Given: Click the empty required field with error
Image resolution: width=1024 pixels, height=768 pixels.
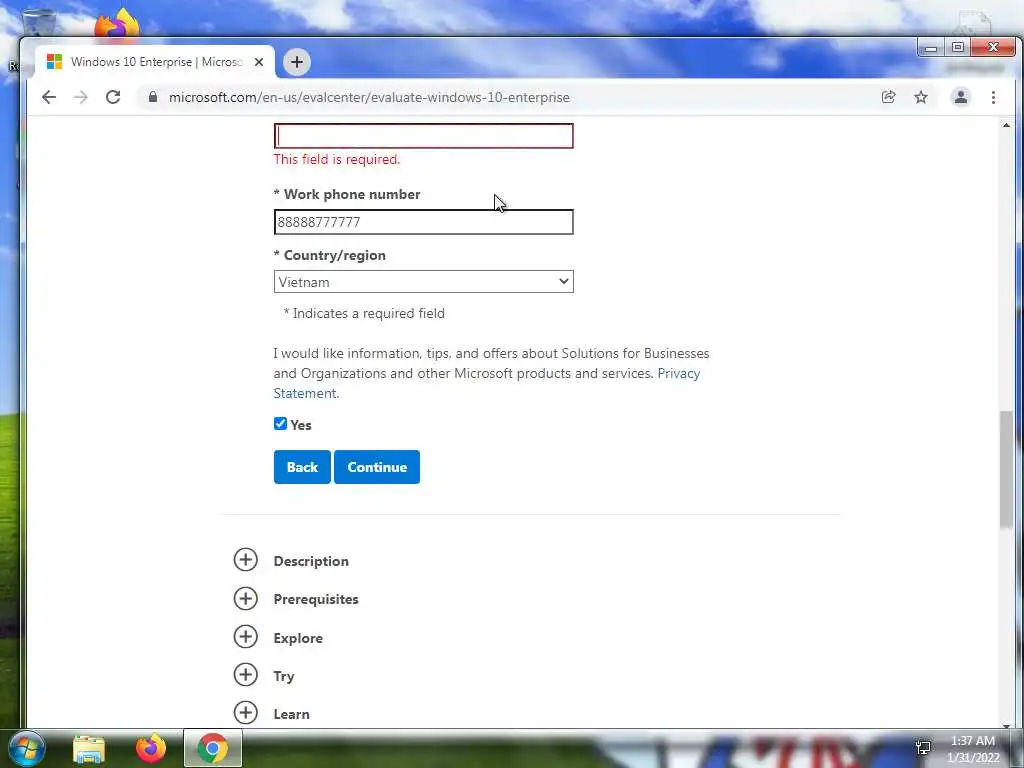Looking at the screenshot, I should click(423, 136).
